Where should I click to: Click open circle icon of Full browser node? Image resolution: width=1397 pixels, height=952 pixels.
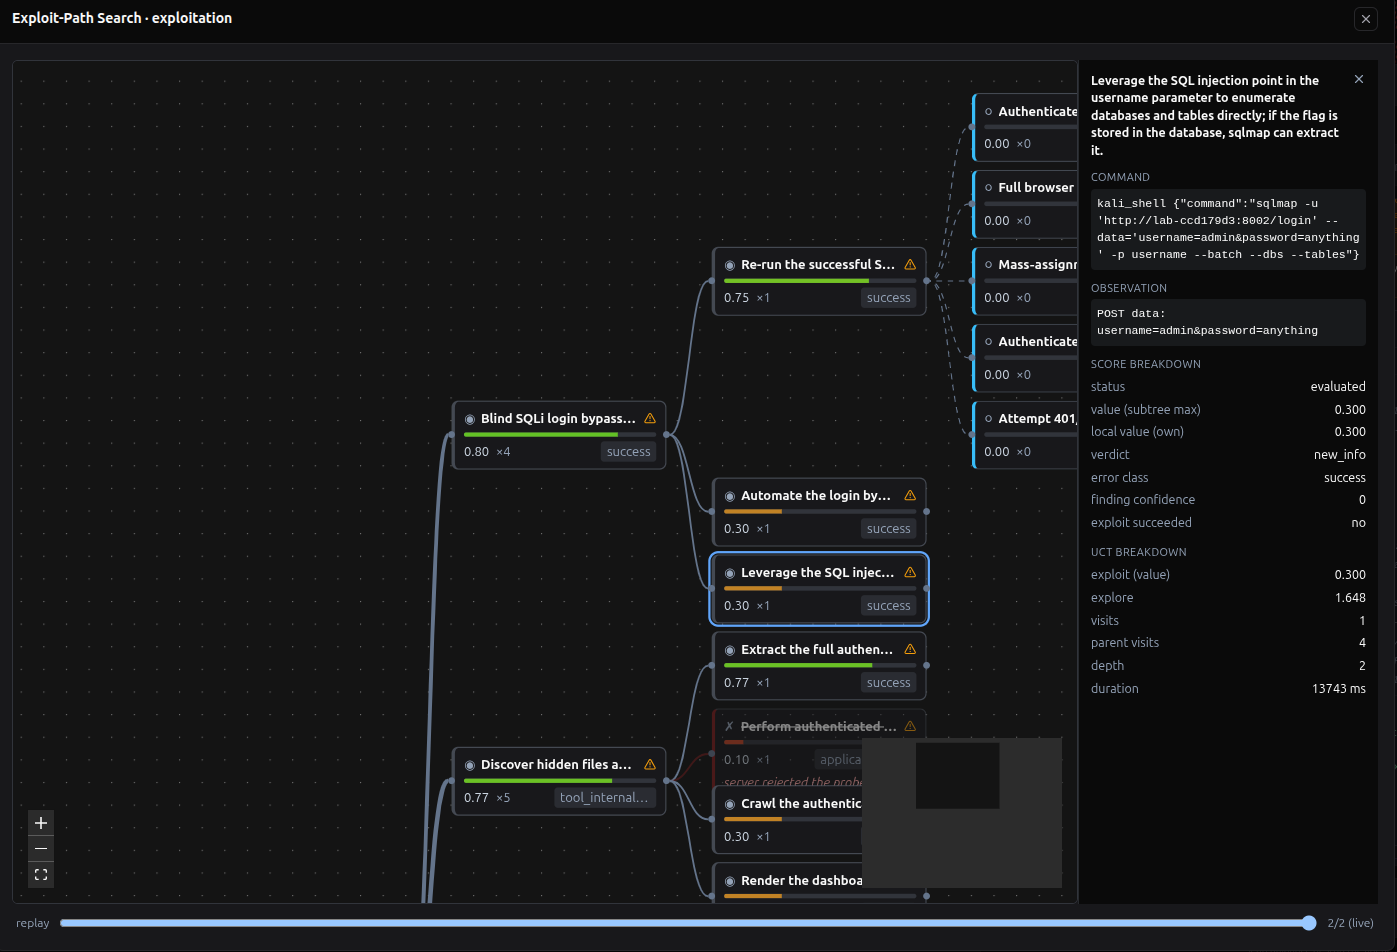pos(989,188)
